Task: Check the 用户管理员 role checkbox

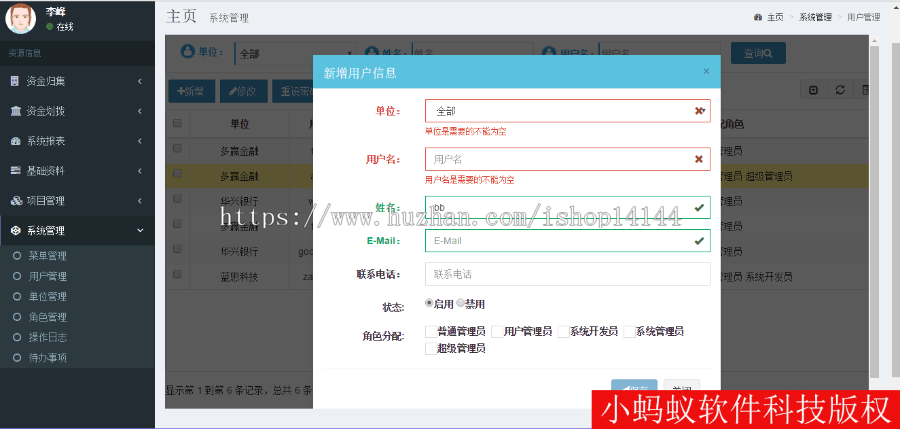Action: [497, 331]
